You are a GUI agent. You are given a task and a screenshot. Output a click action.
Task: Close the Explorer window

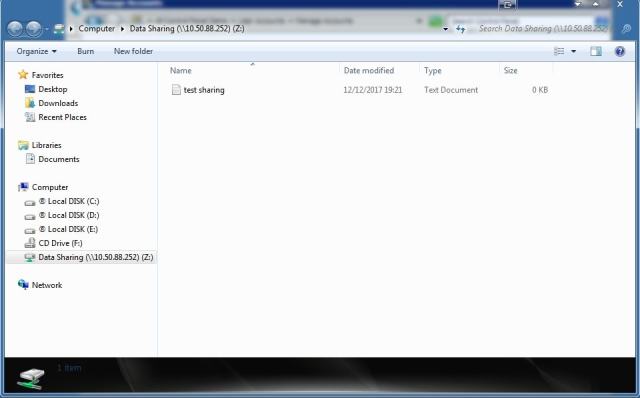620,4
